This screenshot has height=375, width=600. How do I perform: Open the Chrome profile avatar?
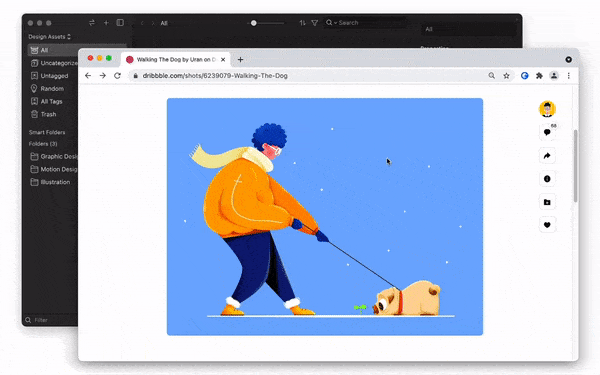click(554, 76)
